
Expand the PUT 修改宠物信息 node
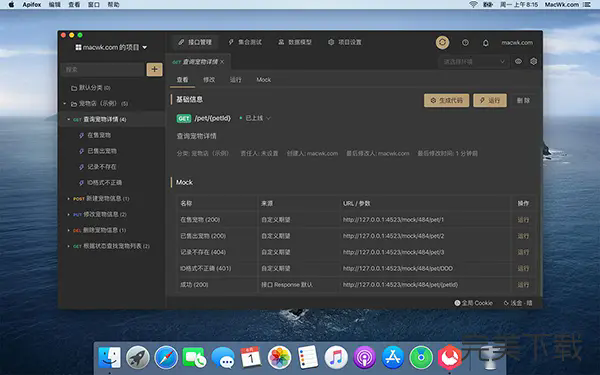[x=68, y=214]
